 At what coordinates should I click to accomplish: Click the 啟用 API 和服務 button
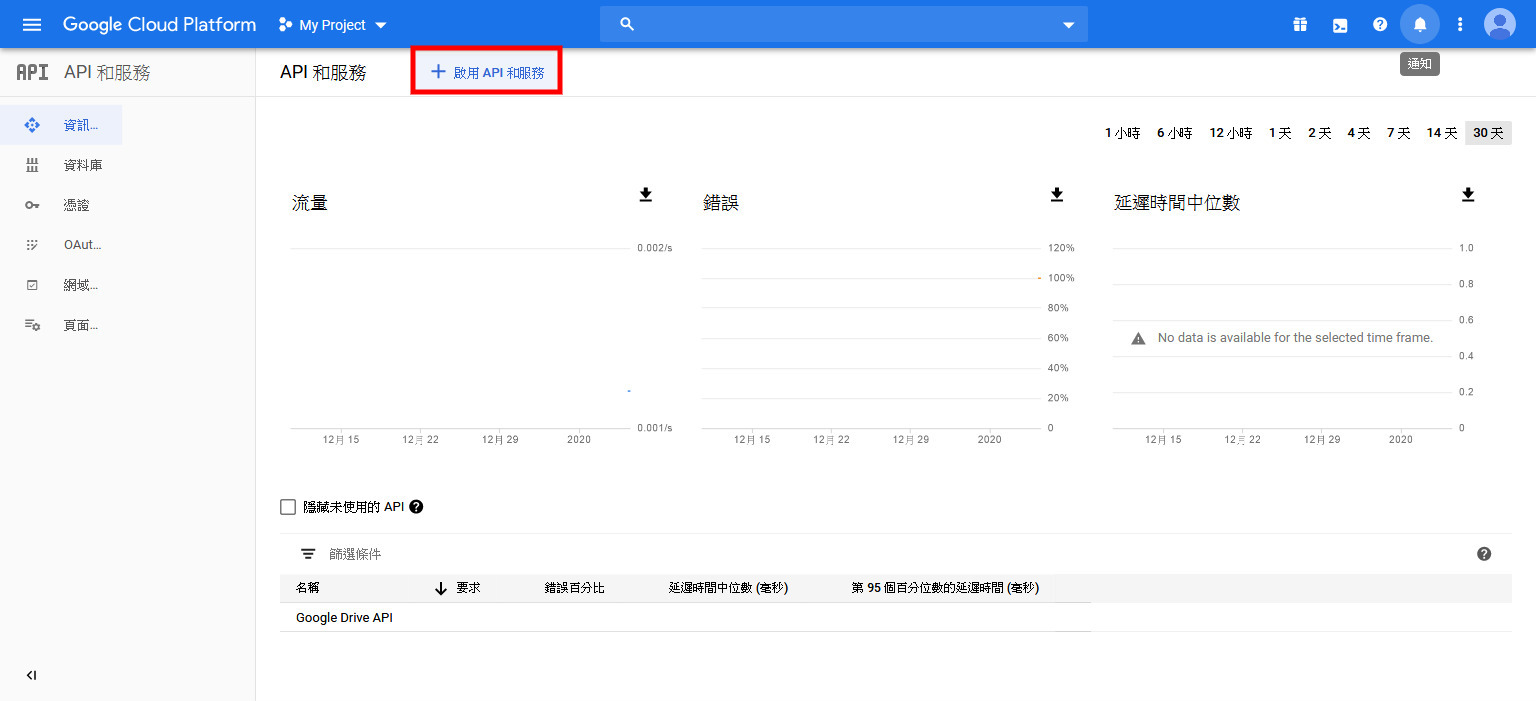pyautogui.click(x=487, y=72)
